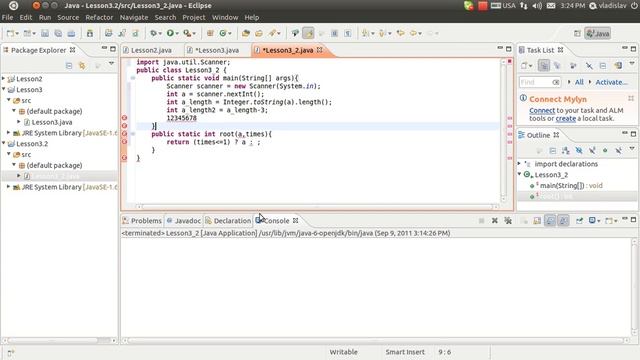
Task: Switch to the Problems tab
Action: pos(142,220)
